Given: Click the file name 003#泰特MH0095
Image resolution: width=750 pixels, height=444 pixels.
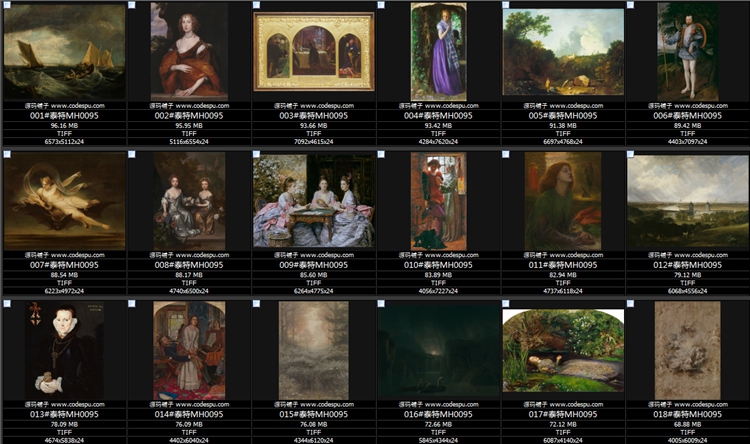Looking at the screenshot, I should pyautogui.click(x=314, y=115).
